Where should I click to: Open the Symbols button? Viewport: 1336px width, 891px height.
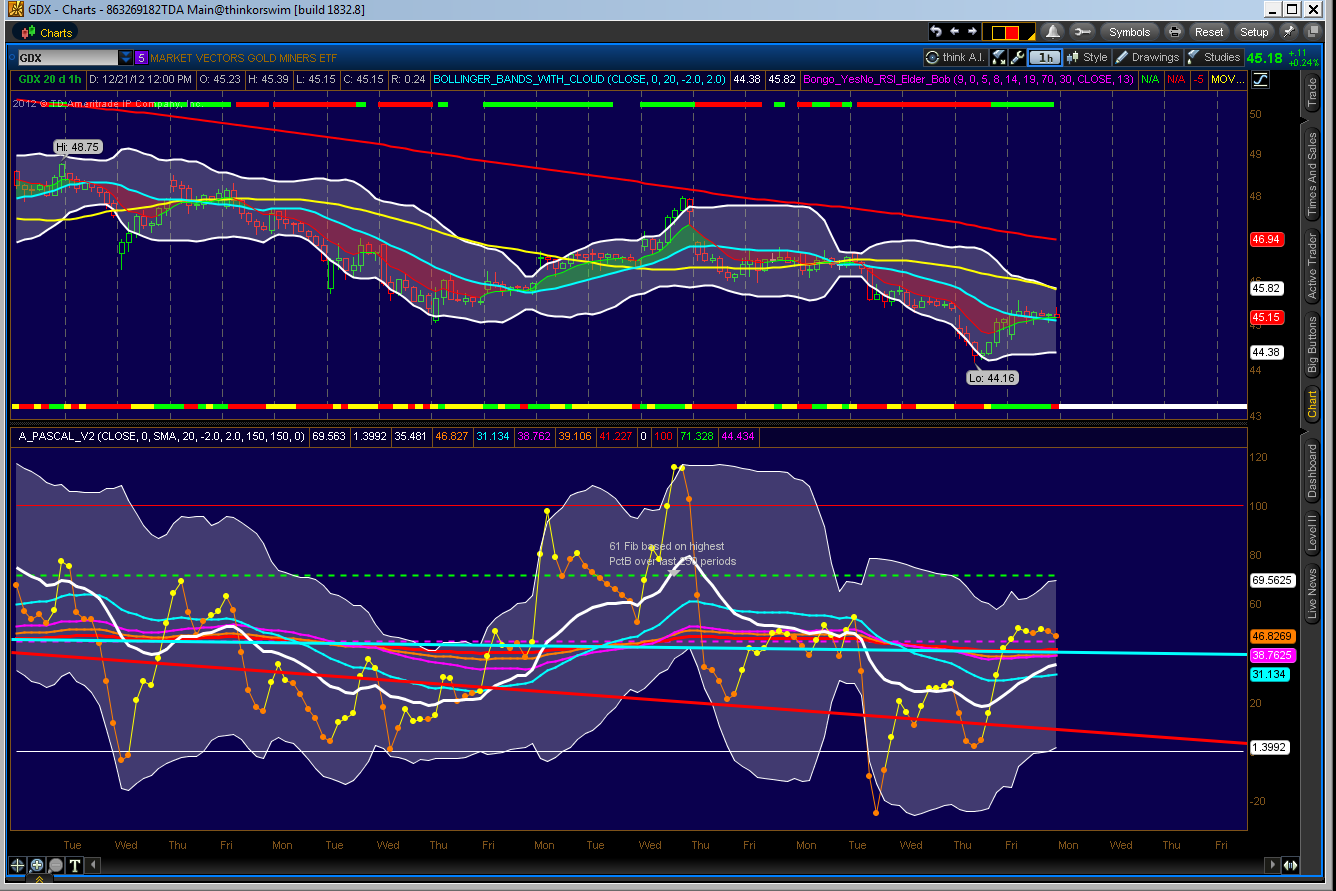point(1129,32)
